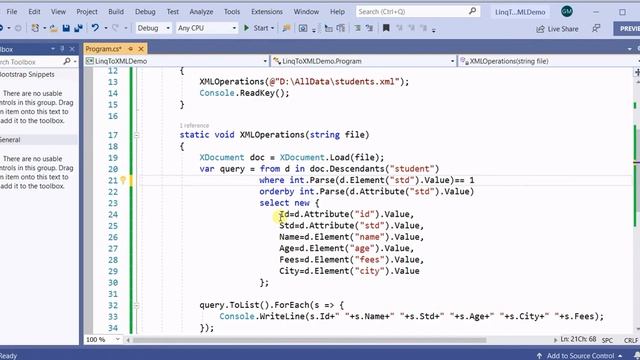The image size is (640, 360).
Task: Click Add to Source Control
Action: click(x=580, y=356)
